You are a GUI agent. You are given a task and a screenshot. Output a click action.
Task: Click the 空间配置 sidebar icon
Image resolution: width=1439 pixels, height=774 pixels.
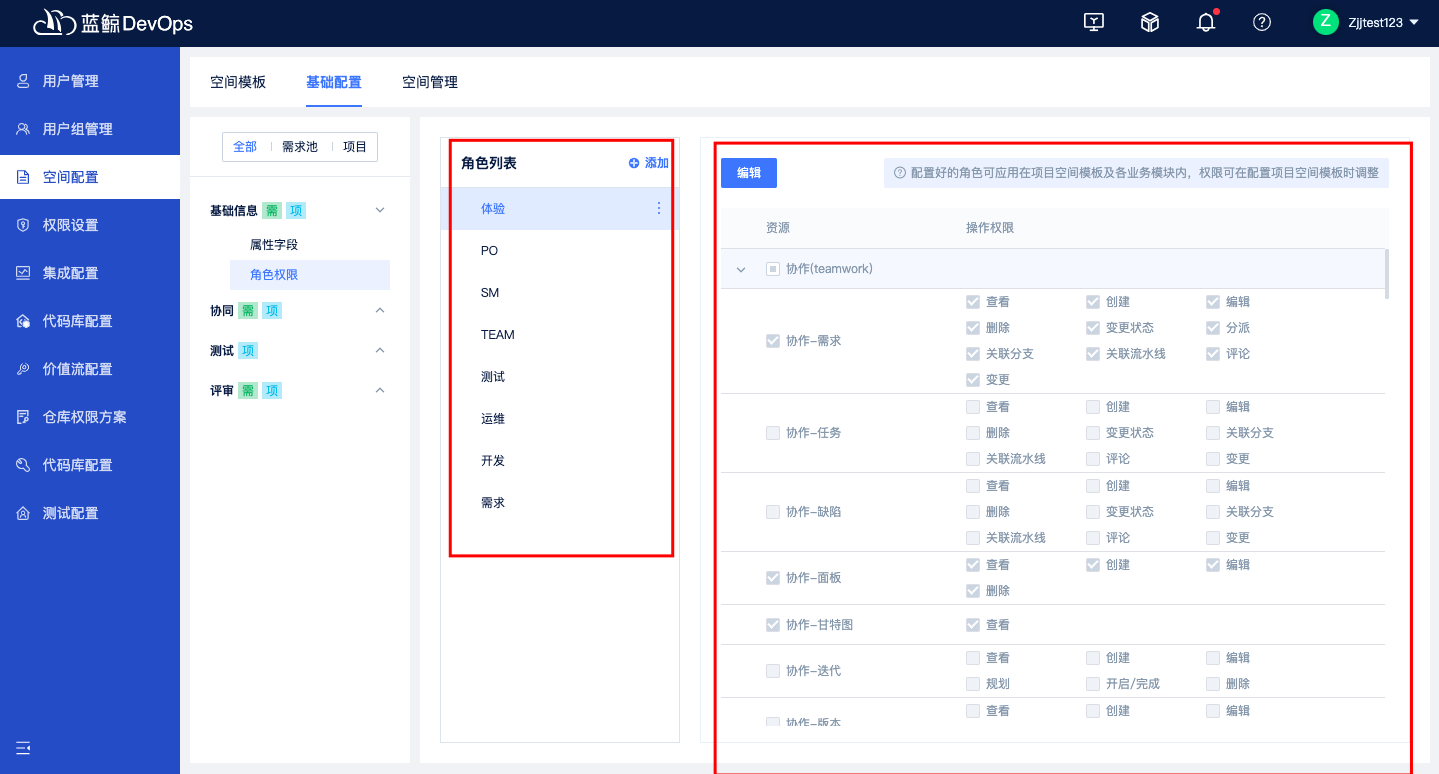tap(23, 177)
